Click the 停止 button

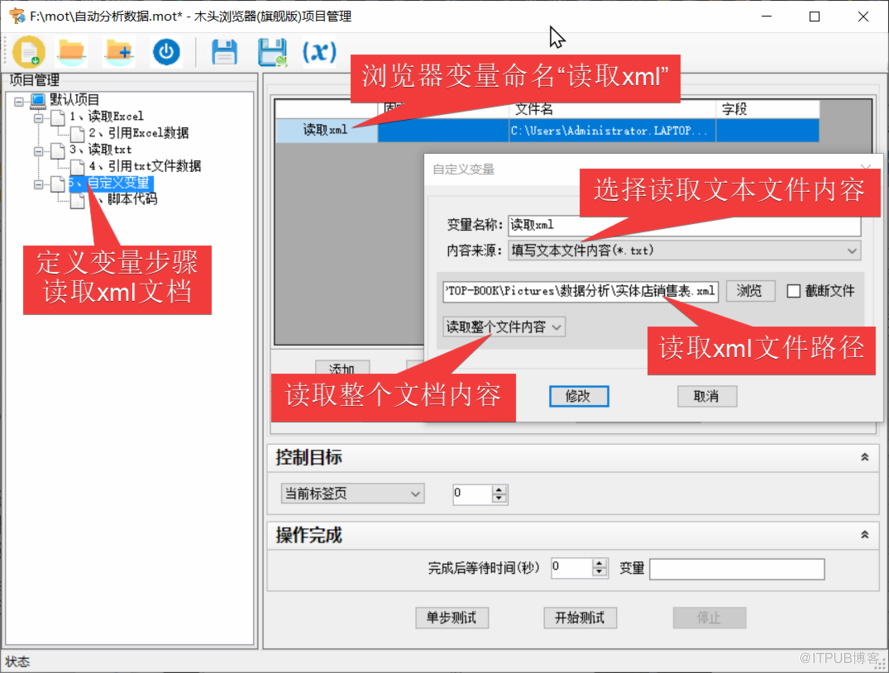coord(709,617)
